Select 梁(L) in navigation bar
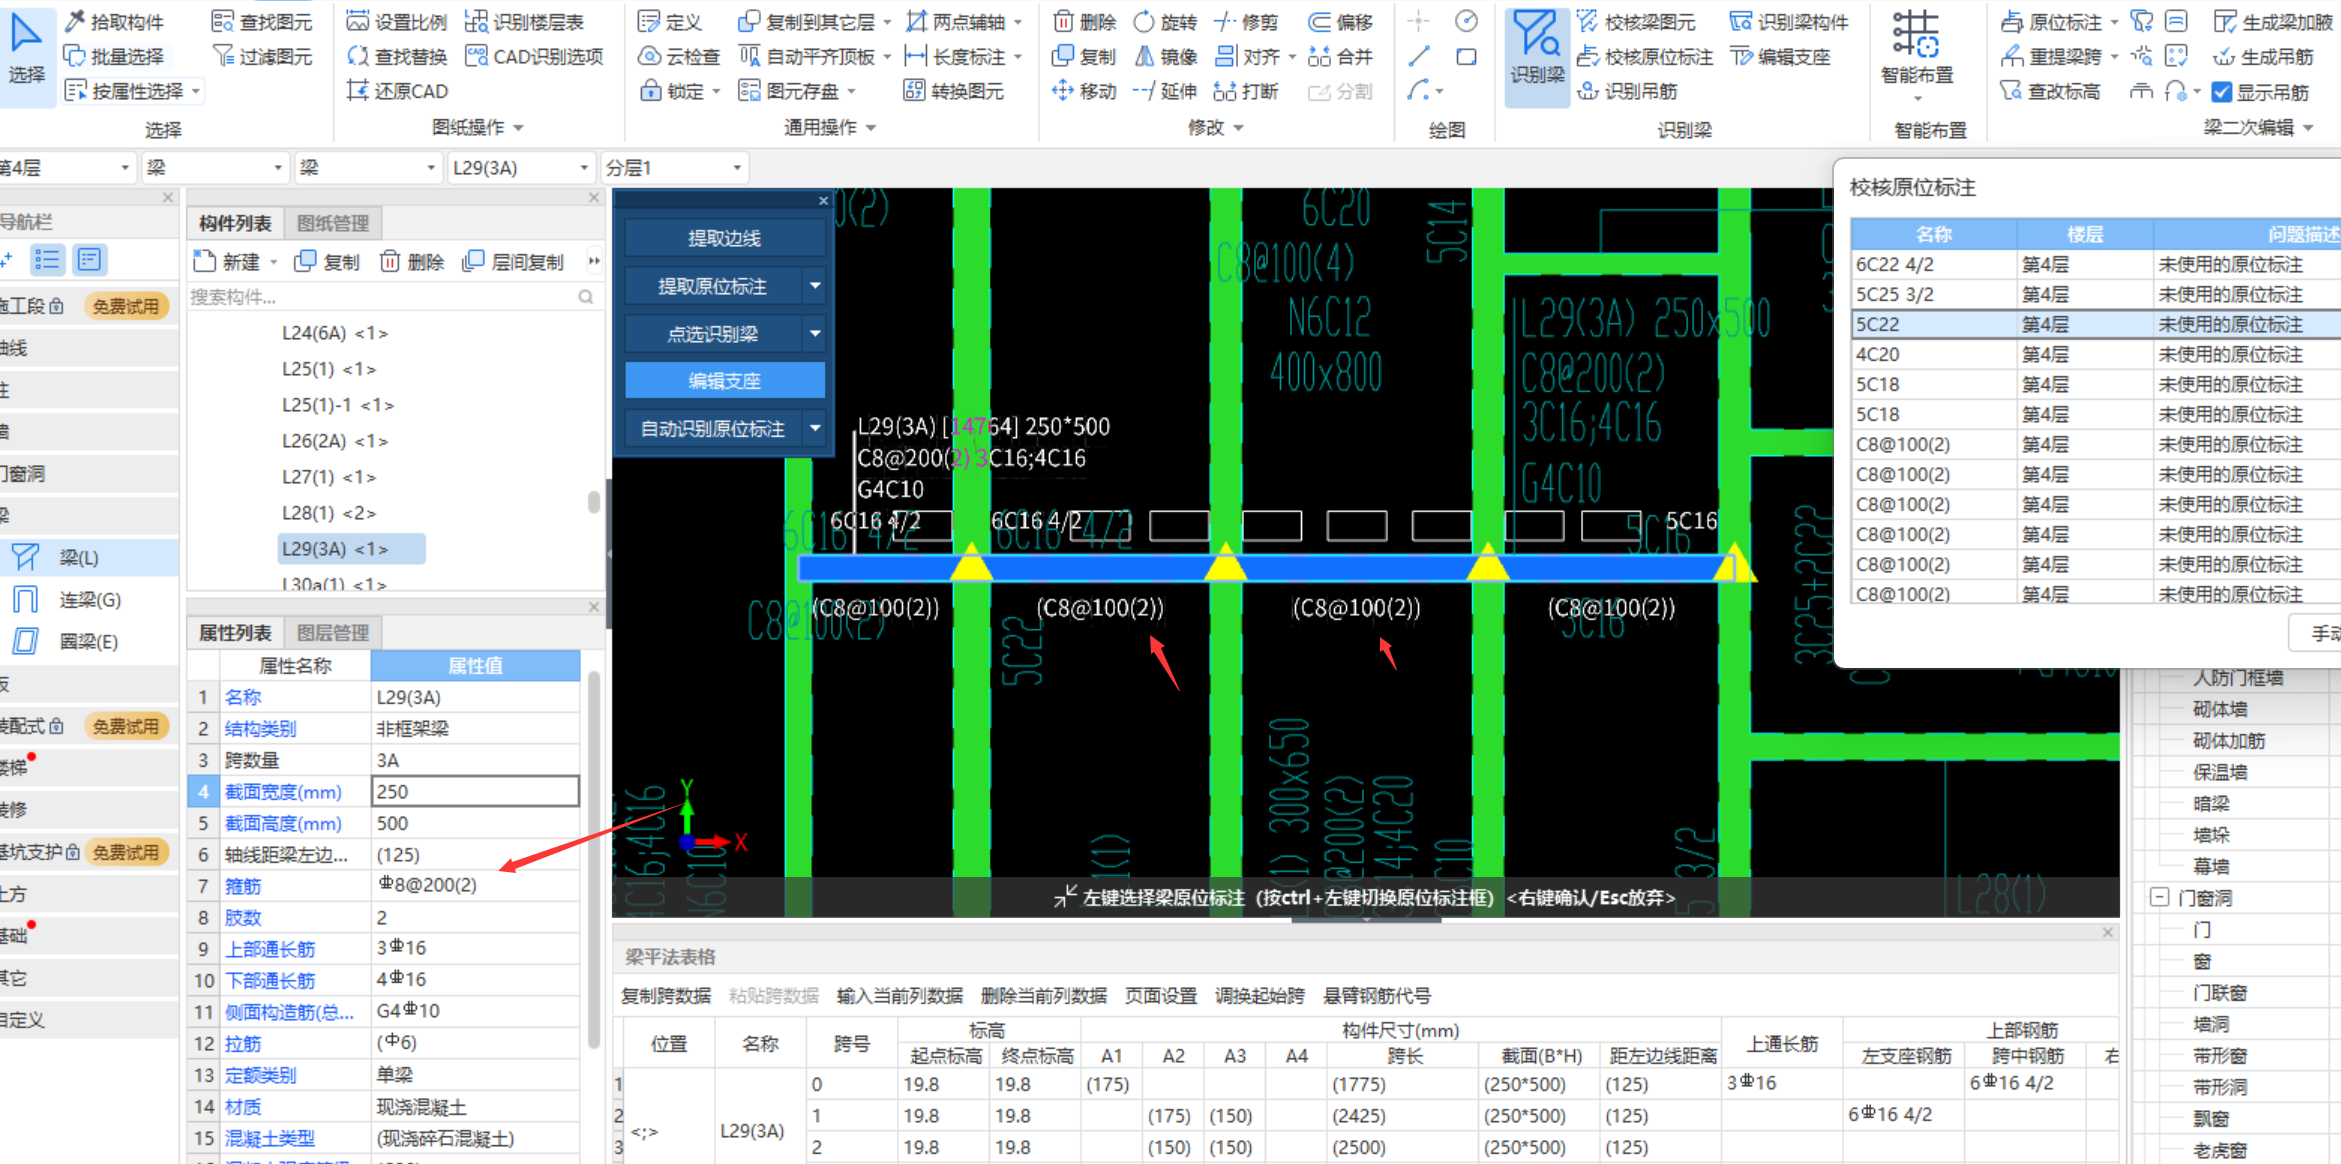The image size is (2341, 1164). [x=90, y=557]
